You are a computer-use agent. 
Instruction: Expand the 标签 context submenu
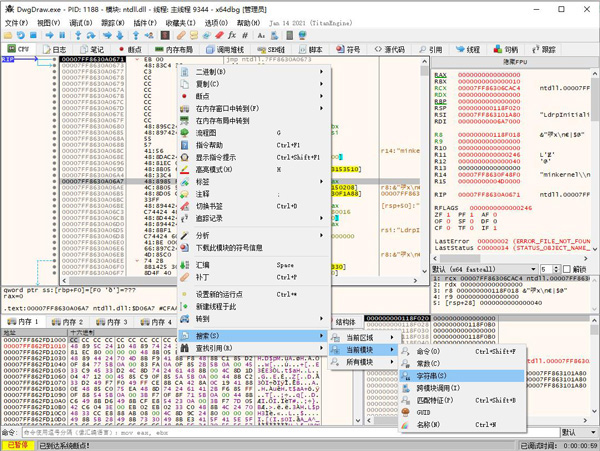coord(254,182)
